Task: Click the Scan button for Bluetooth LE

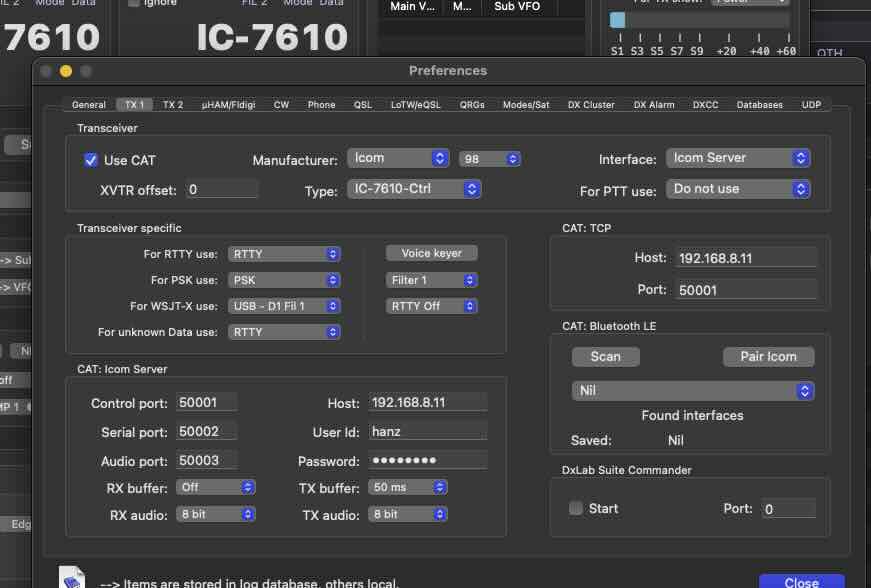Action: coord(605,357)
